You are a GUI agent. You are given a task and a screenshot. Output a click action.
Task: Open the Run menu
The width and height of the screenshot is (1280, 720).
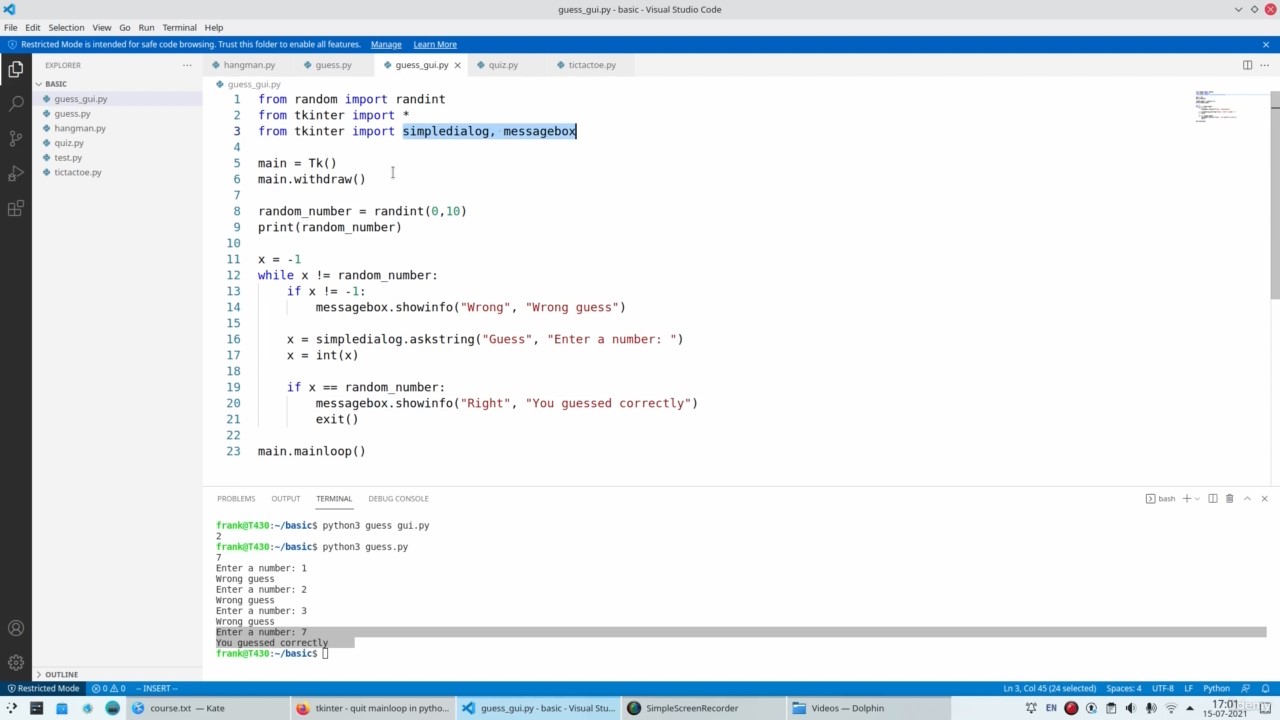pos(147,27)
